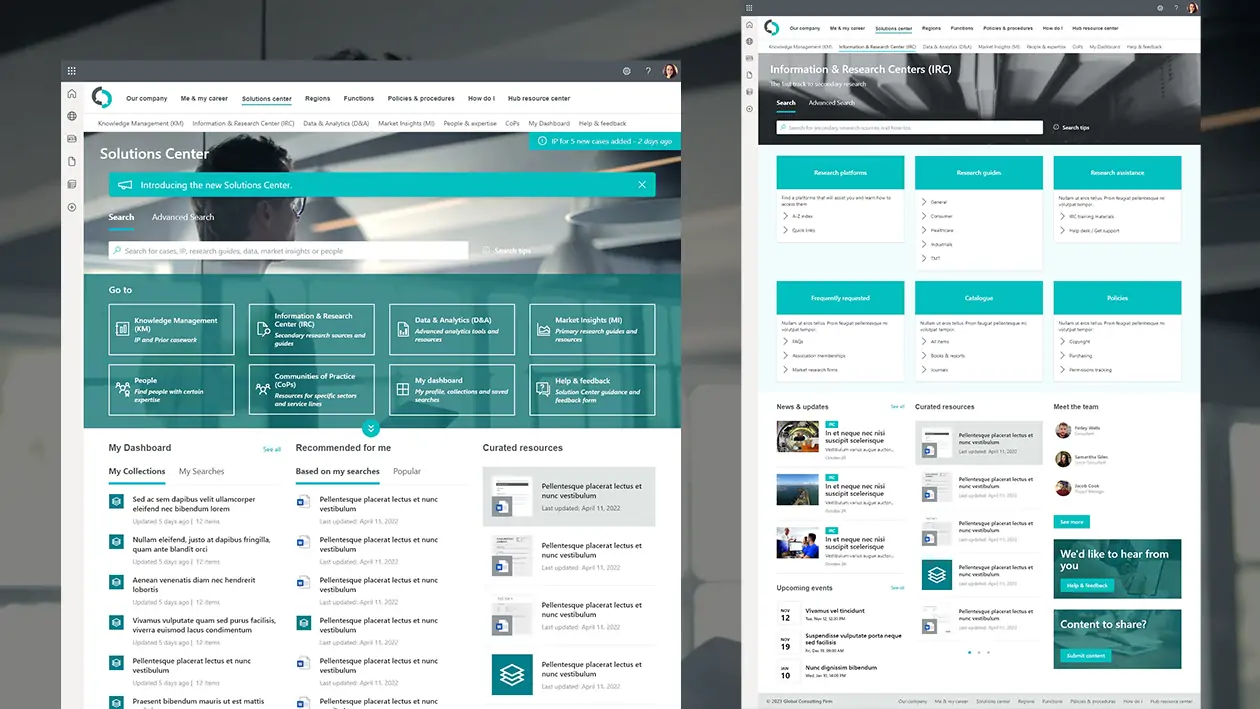Select second carousel dot under Curated resources
Viewport: 1260px width, 709px height.
point(978,652)
